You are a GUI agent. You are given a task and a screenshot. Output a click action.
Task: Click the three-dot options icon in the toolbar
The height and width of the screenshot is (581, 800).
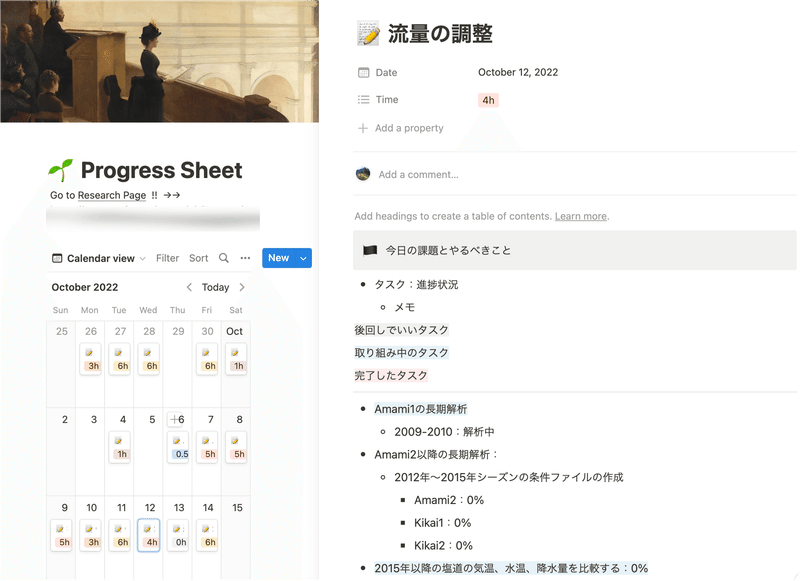(x=245, y=258)
